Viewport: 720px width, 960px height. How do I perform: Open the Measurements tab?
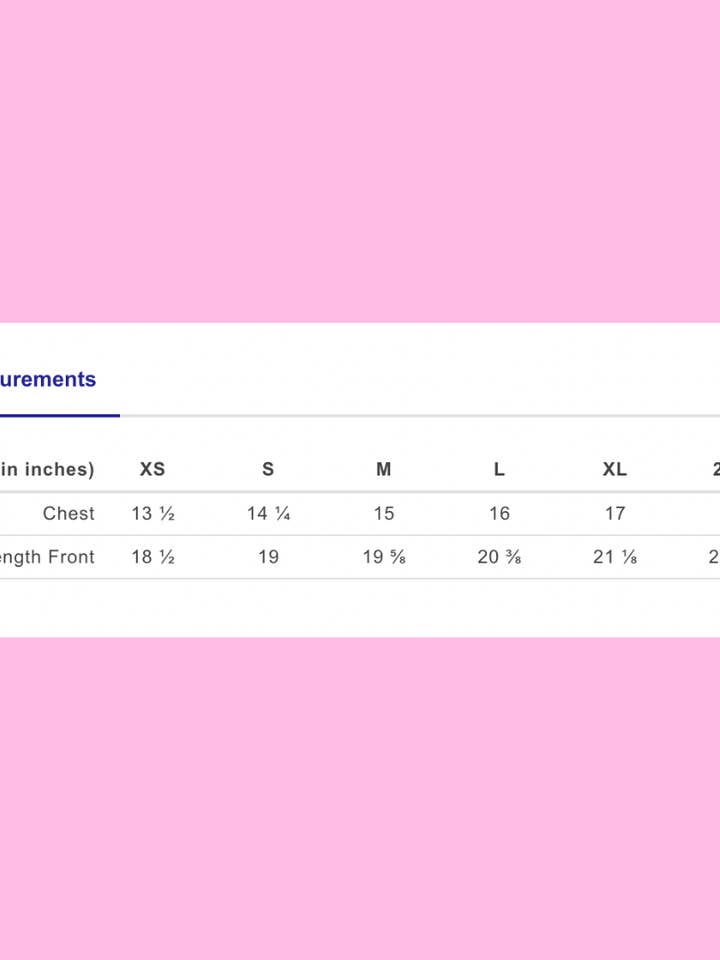click(x=48, y=379)
